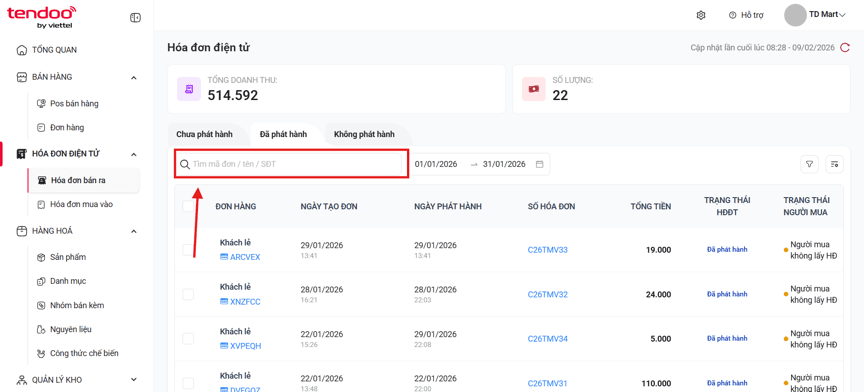Collapse the Bán hàng menu section

133,77
